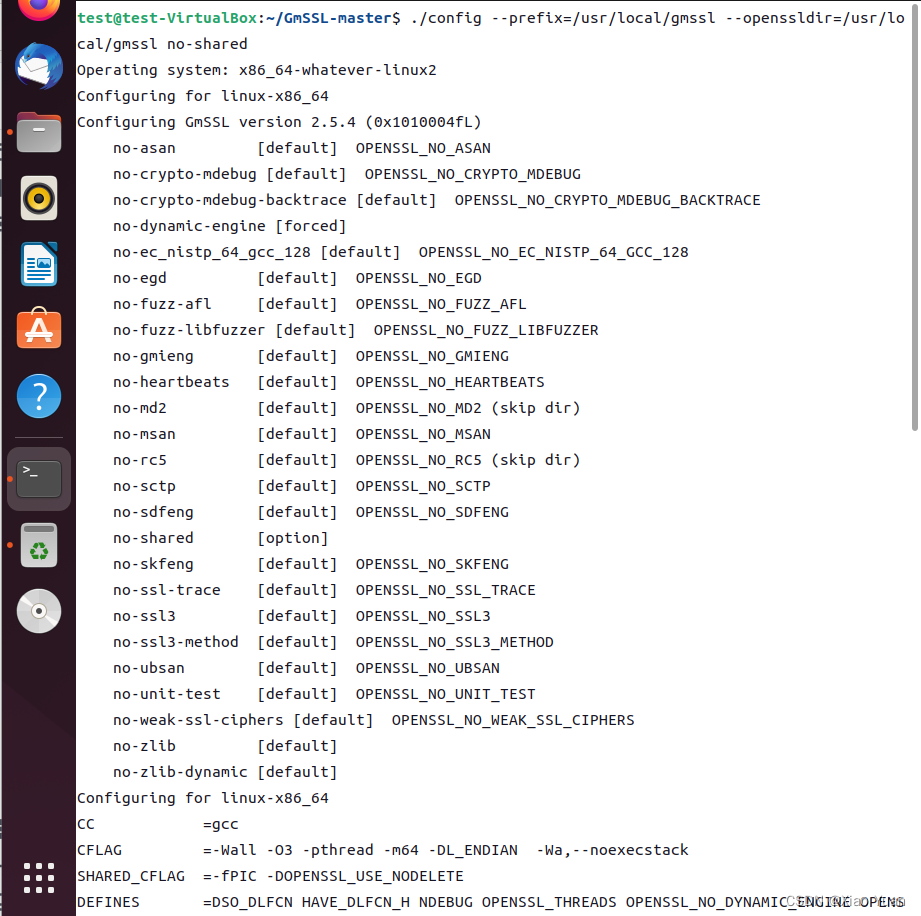The height and width of the screenshot is (916, 921).
Task: Click the 'no-sctp' option text
Action: [144, 486]
